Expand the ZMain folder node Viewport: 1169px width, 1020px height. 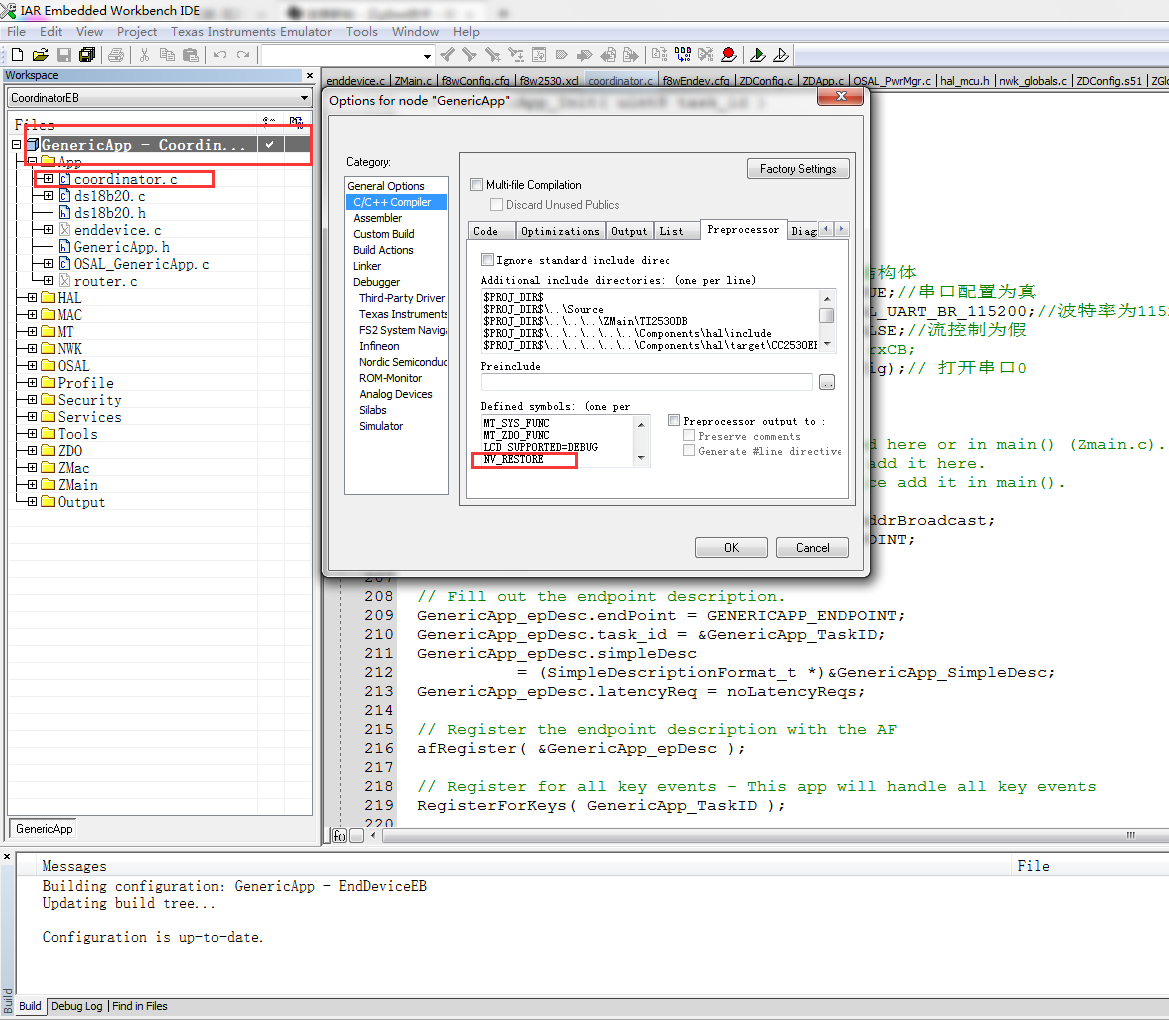click(x=32, y=485)
